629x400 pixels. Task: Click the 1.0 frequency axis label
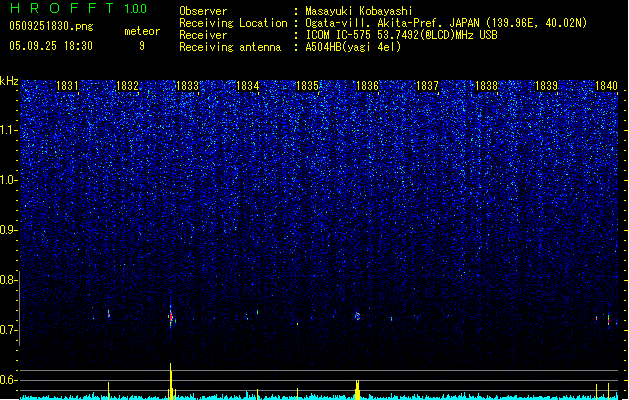click(9, 180)
